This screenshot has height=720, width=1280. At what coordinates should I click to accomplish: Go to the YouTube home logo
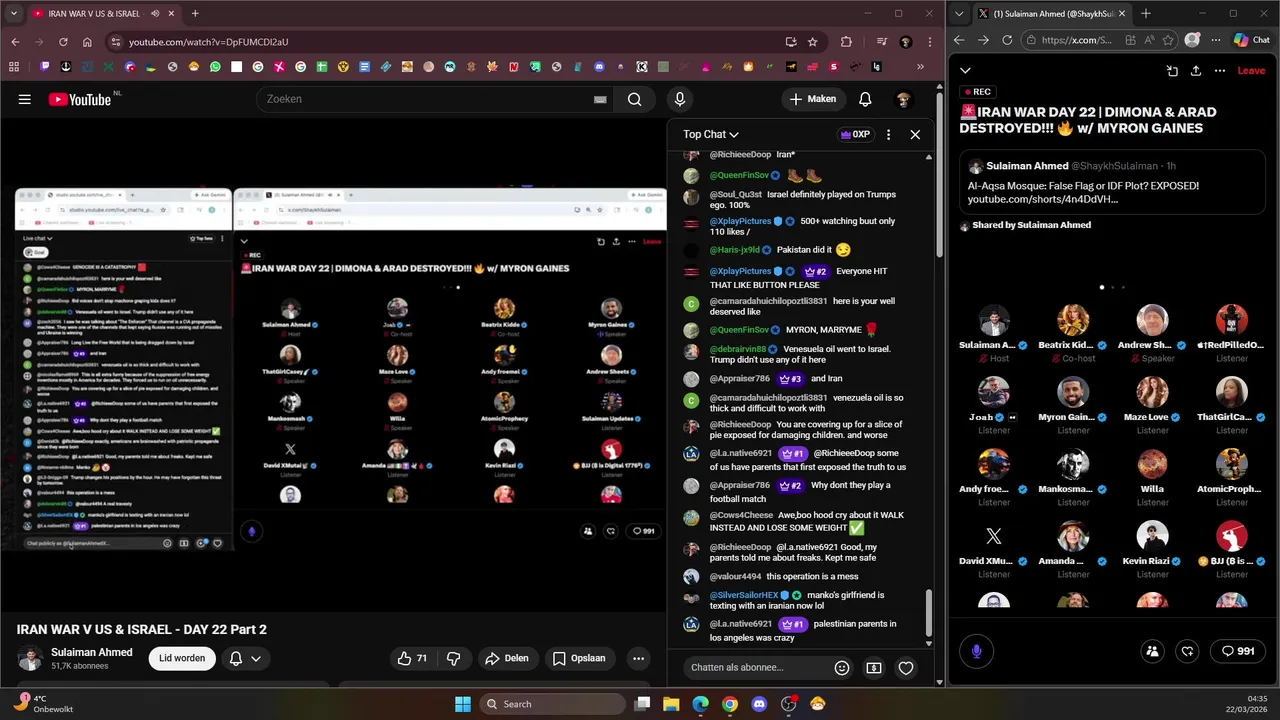pos(80,99)
